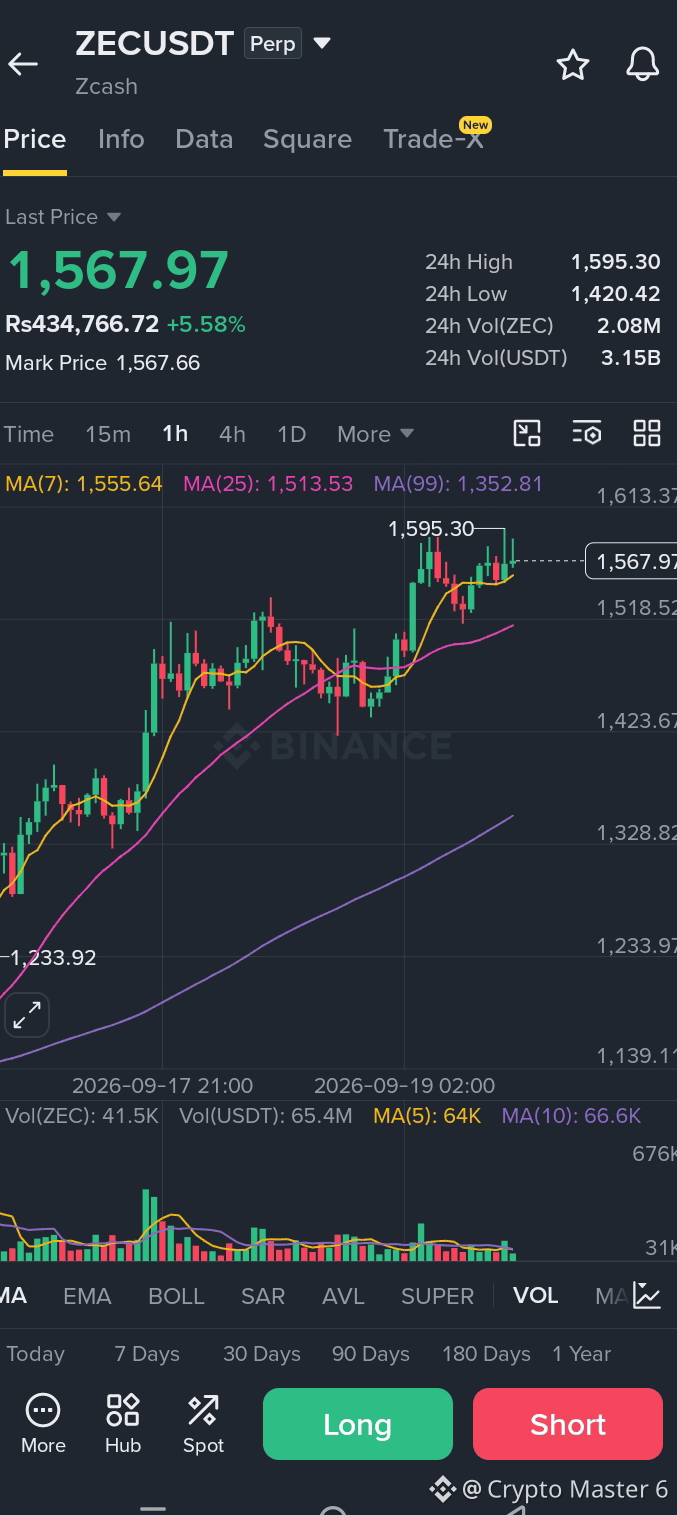This screenshot has width=677, height=1515.
Task: Open the Last Price dropdown
Action: tap(63, 217)
